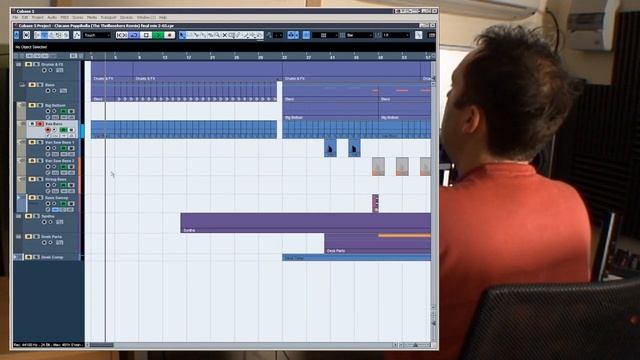640x360 pixels.
Task: Click the Show Inspector toolbar icon
Action: tap(37, 35)
